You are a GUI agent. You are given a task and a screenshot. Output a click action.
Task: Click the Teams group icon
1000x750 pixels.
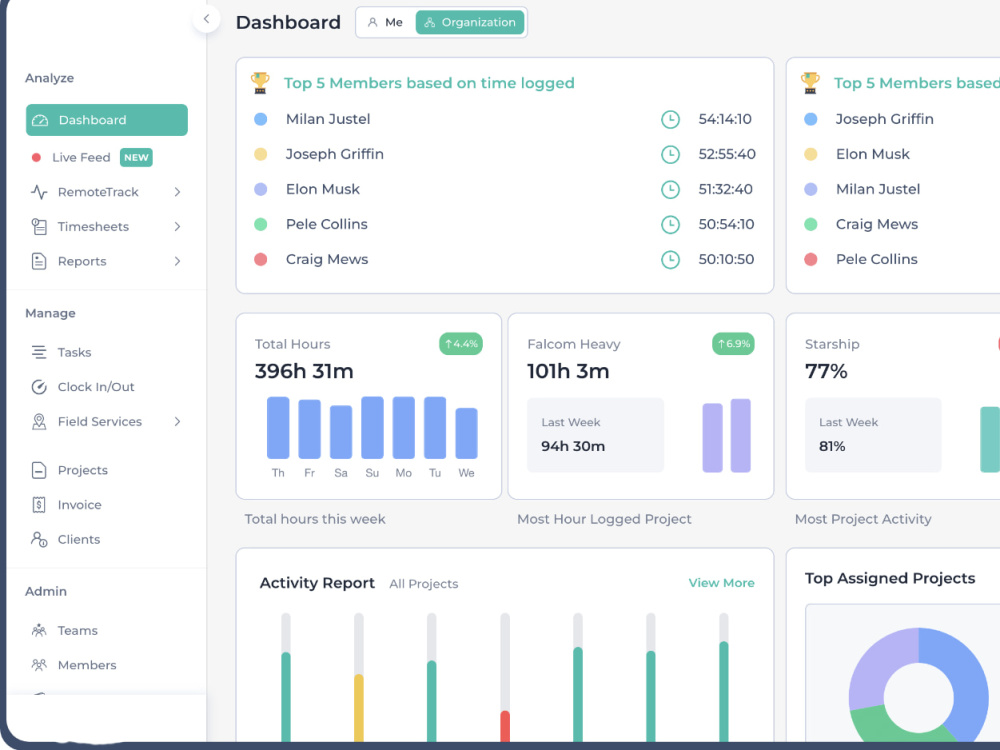pyautogui.click(x=39, y=630)
